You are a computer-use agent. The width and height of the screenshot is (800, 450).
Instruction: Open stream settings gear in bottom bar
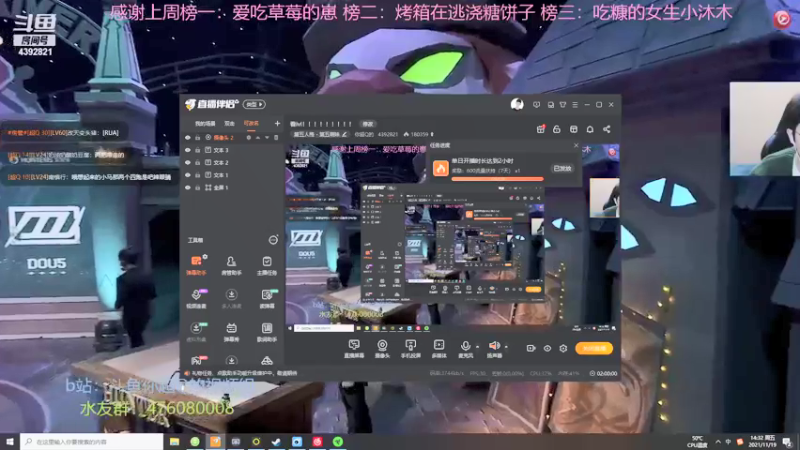563,348
